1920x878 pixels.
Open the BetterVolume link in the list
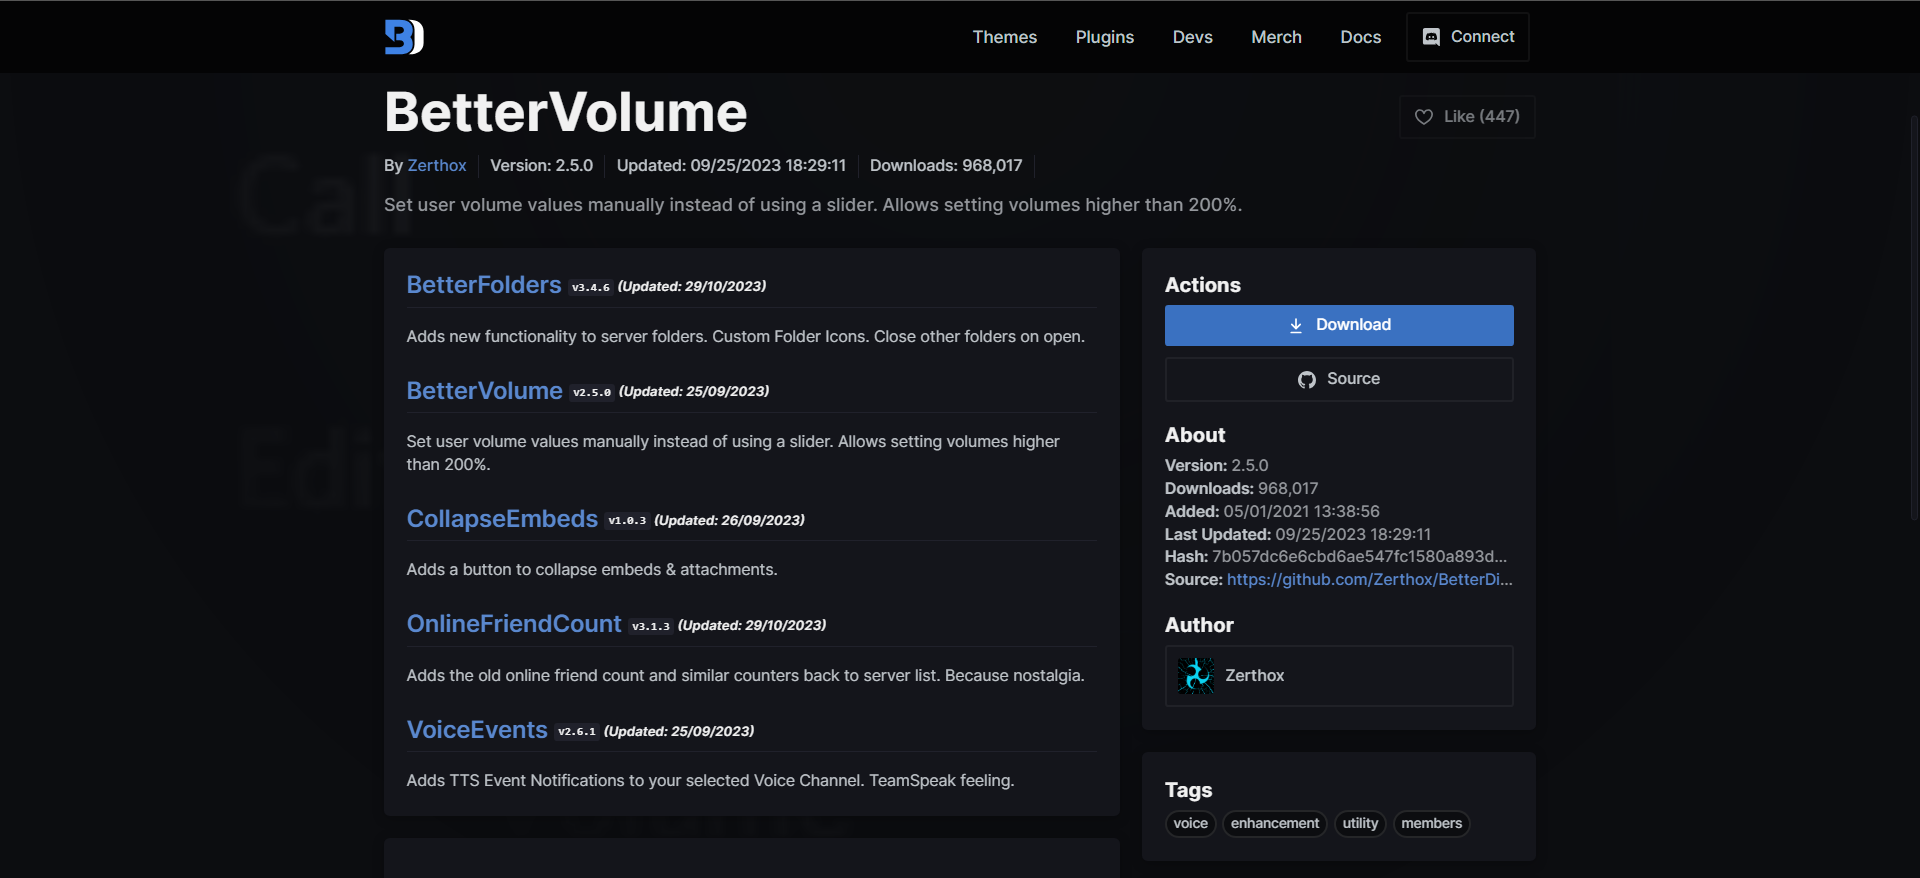(484, 391)
